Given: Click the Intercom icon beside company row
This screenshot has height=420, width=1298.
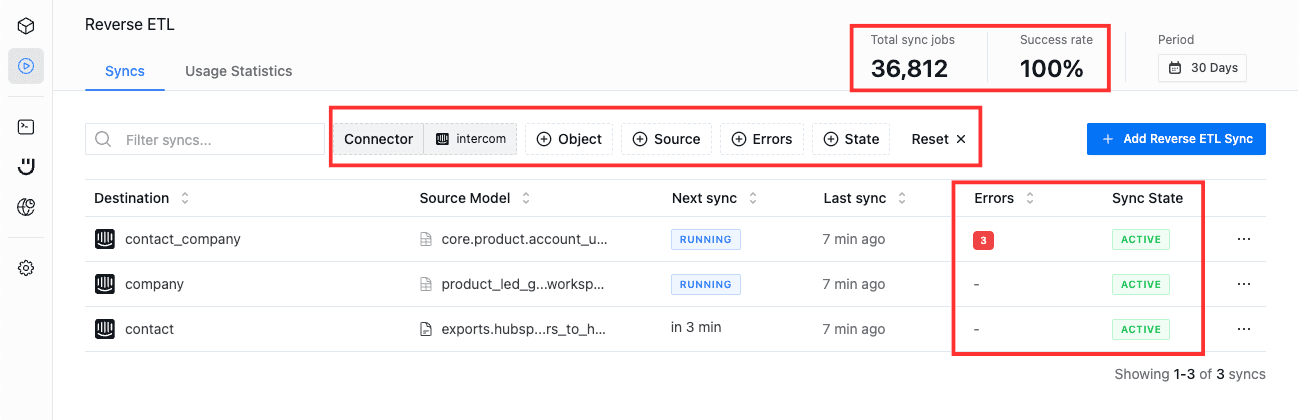Looking at the screenshot, I should point(105,284).
